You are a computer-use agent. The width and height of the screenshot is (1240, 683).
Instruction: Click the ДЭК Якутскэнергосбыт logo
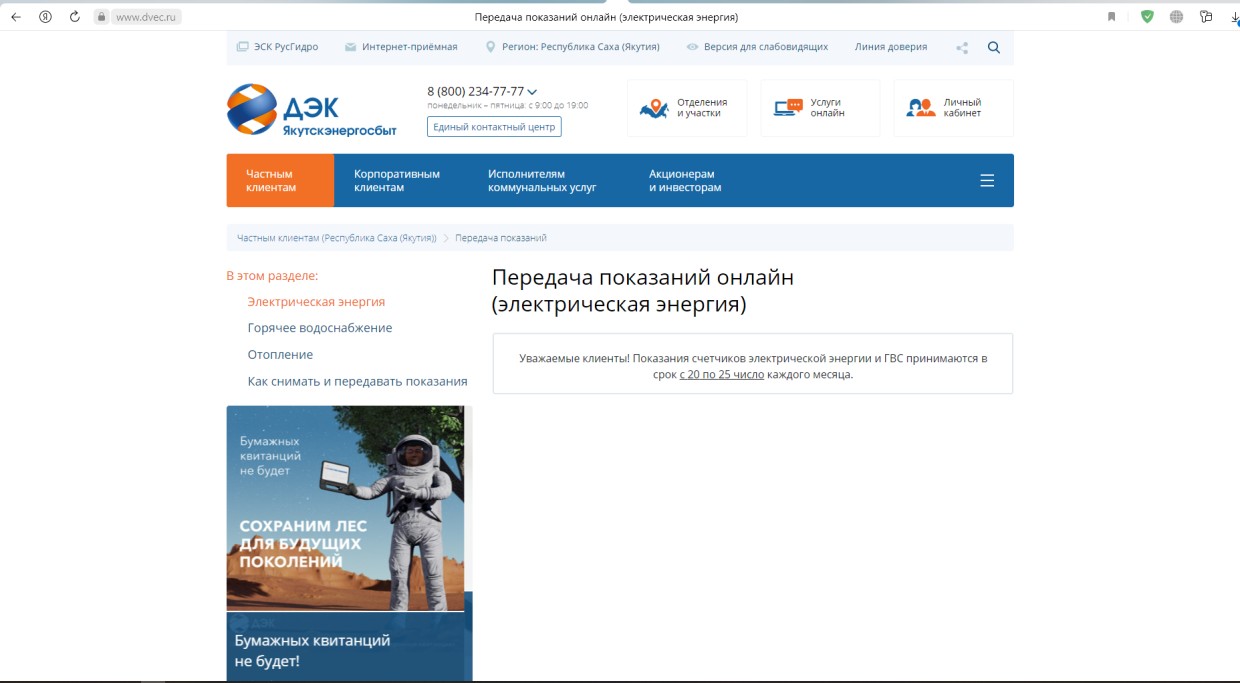[x=311, y=108]
